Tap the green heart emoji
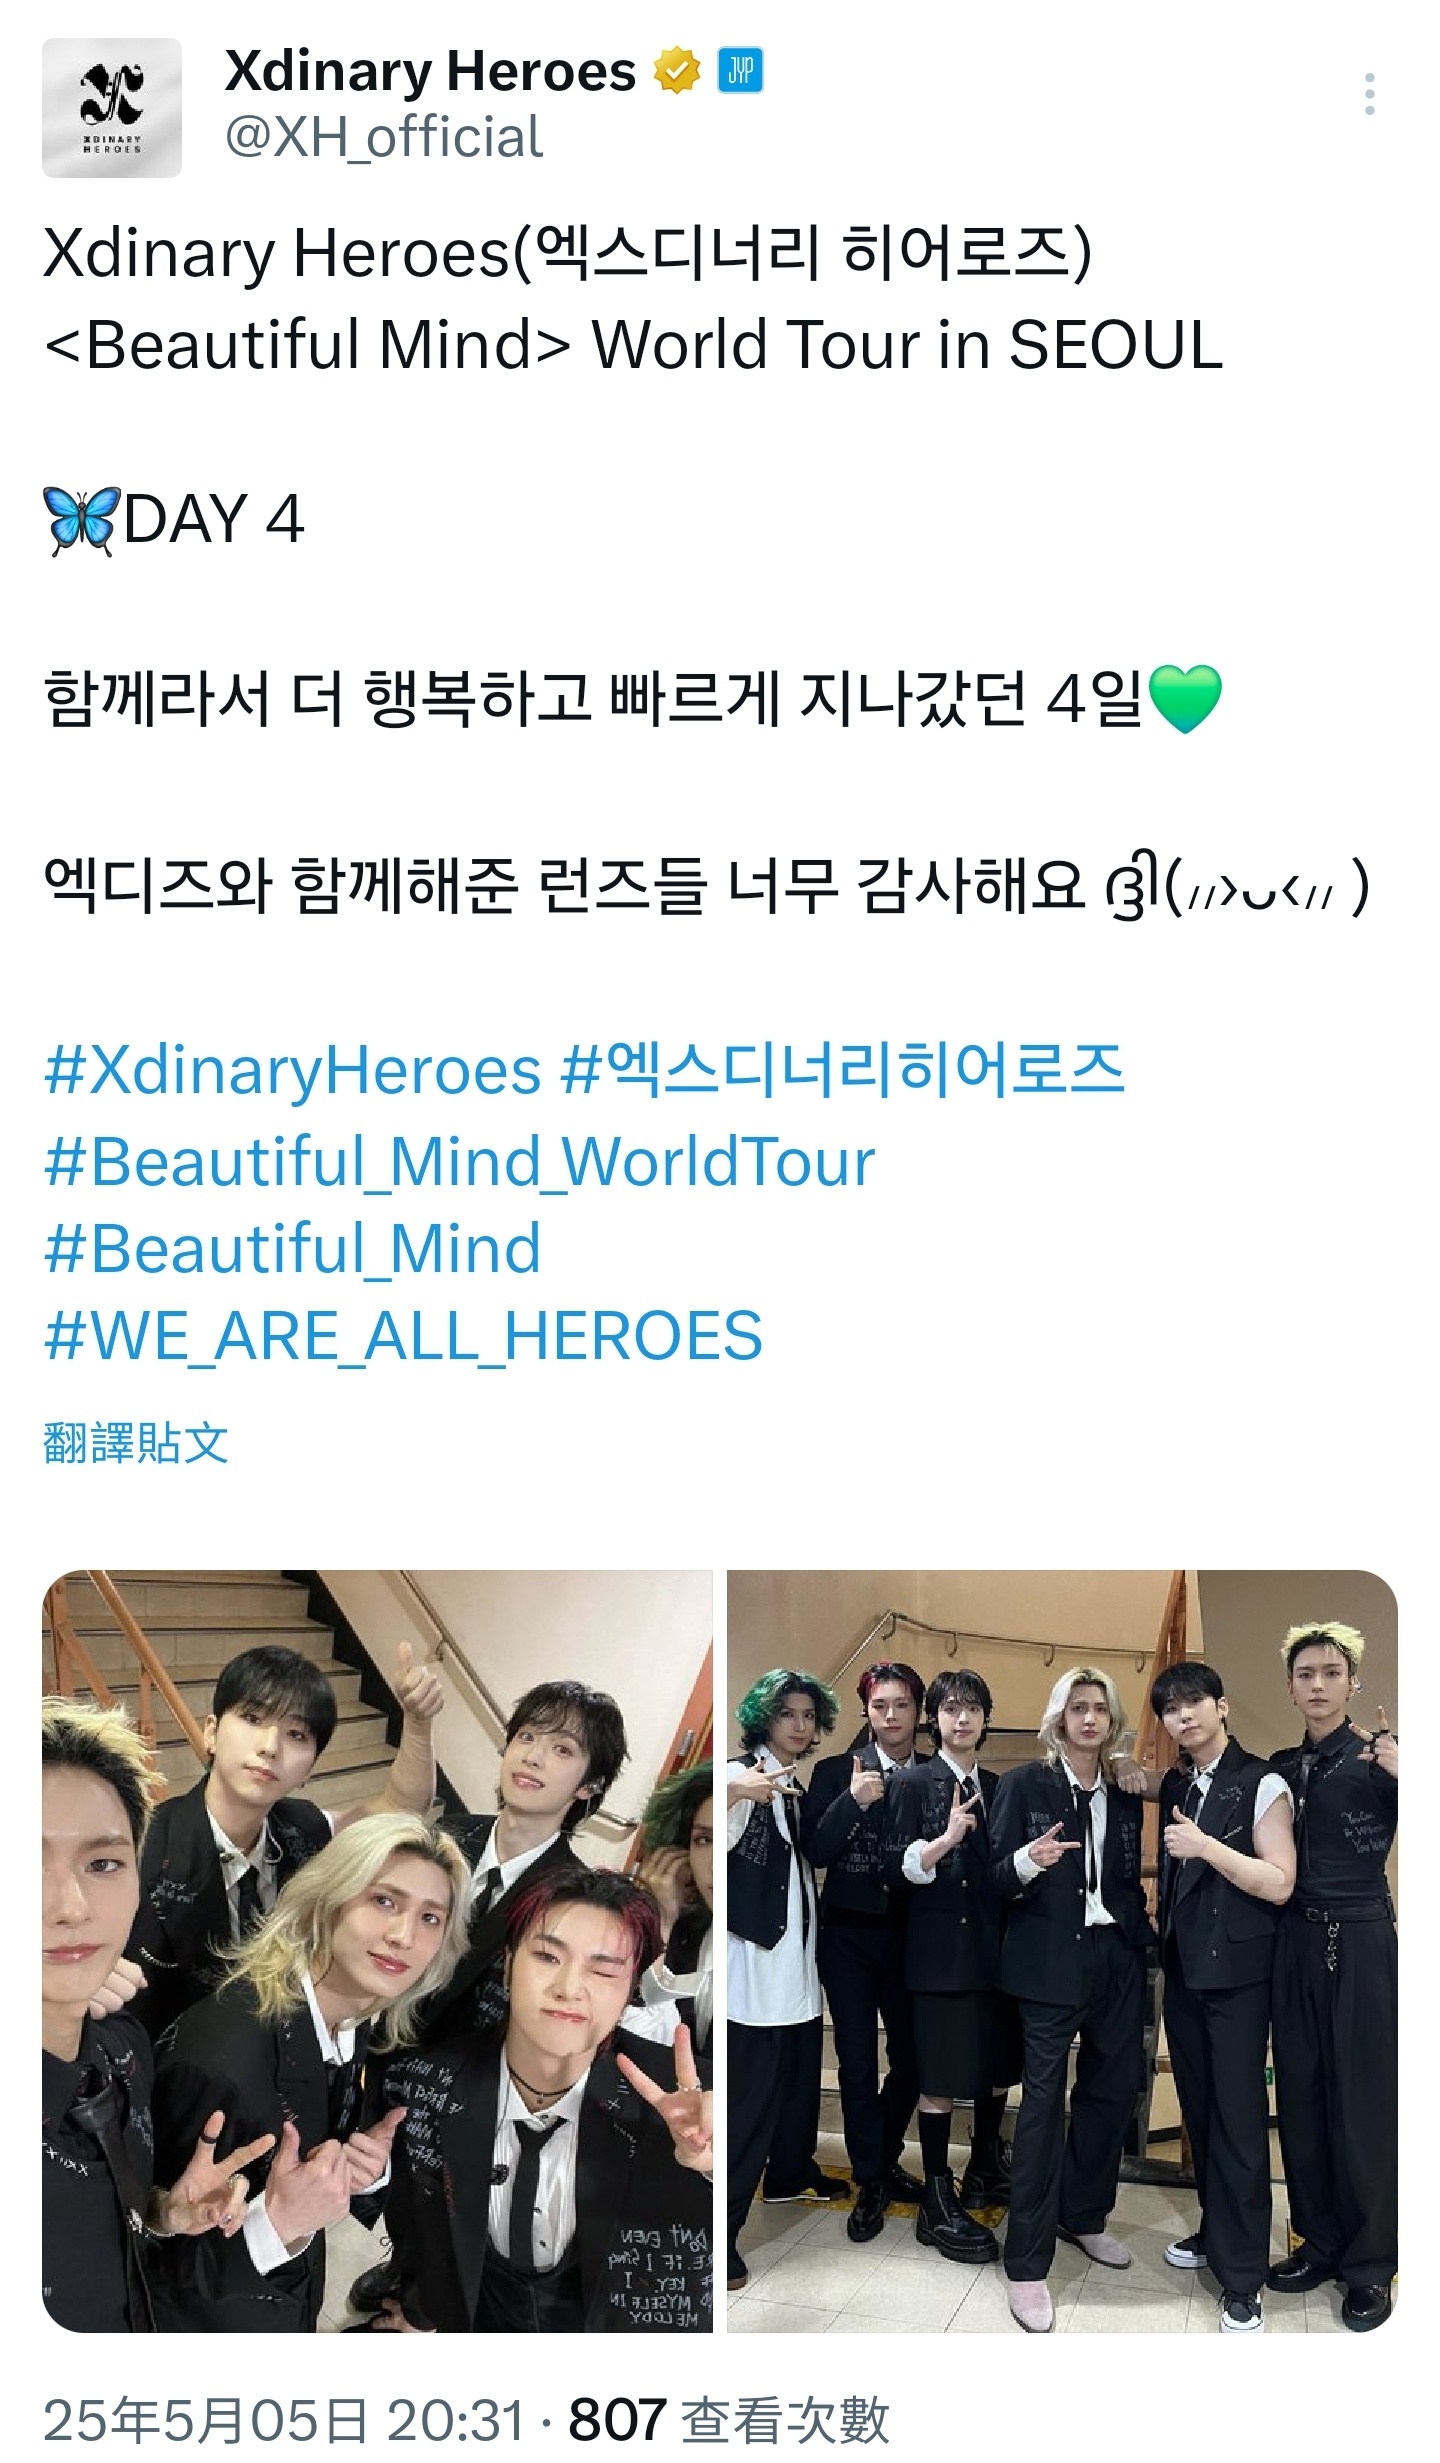Image resolution: width=1440 pixels, height=2463 pixels. (x=1185, y=699)
